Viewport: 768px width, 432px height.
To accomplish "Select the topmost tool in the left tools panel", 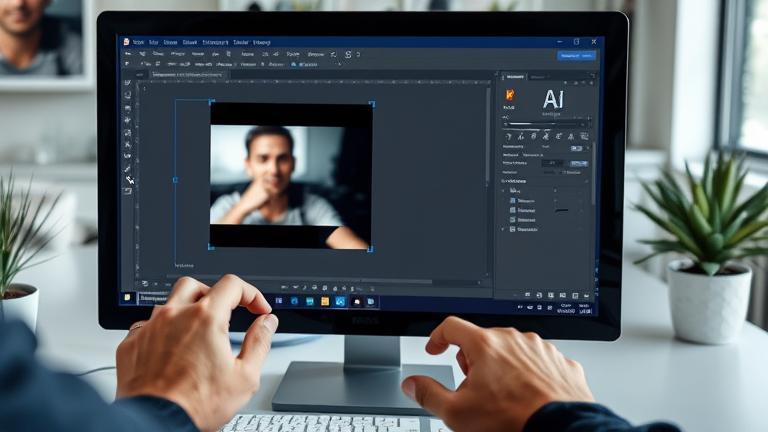I will (x=127, y=83).
